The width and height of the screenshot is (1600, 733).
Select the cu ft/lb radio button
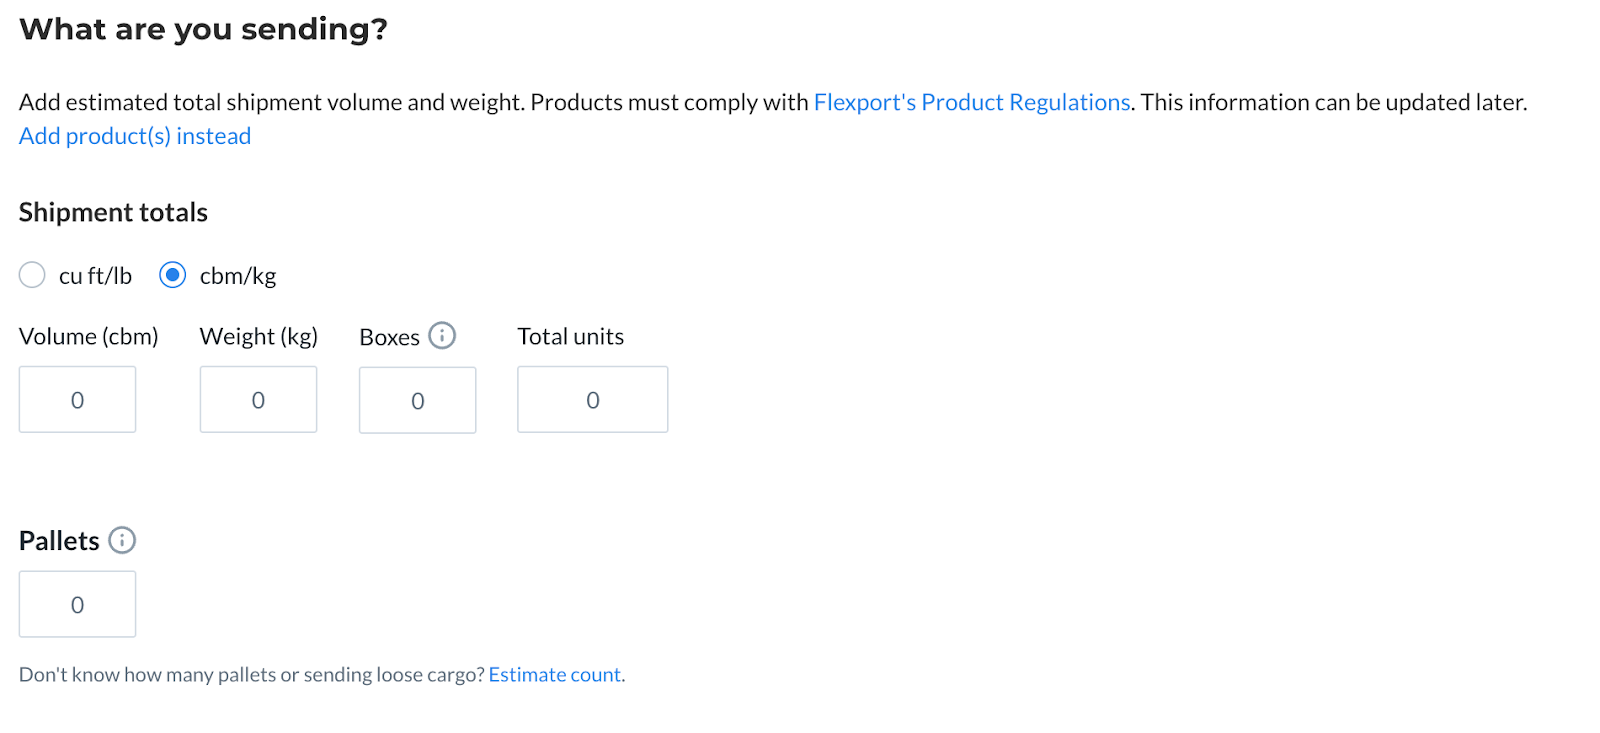[x=32, y=275]
